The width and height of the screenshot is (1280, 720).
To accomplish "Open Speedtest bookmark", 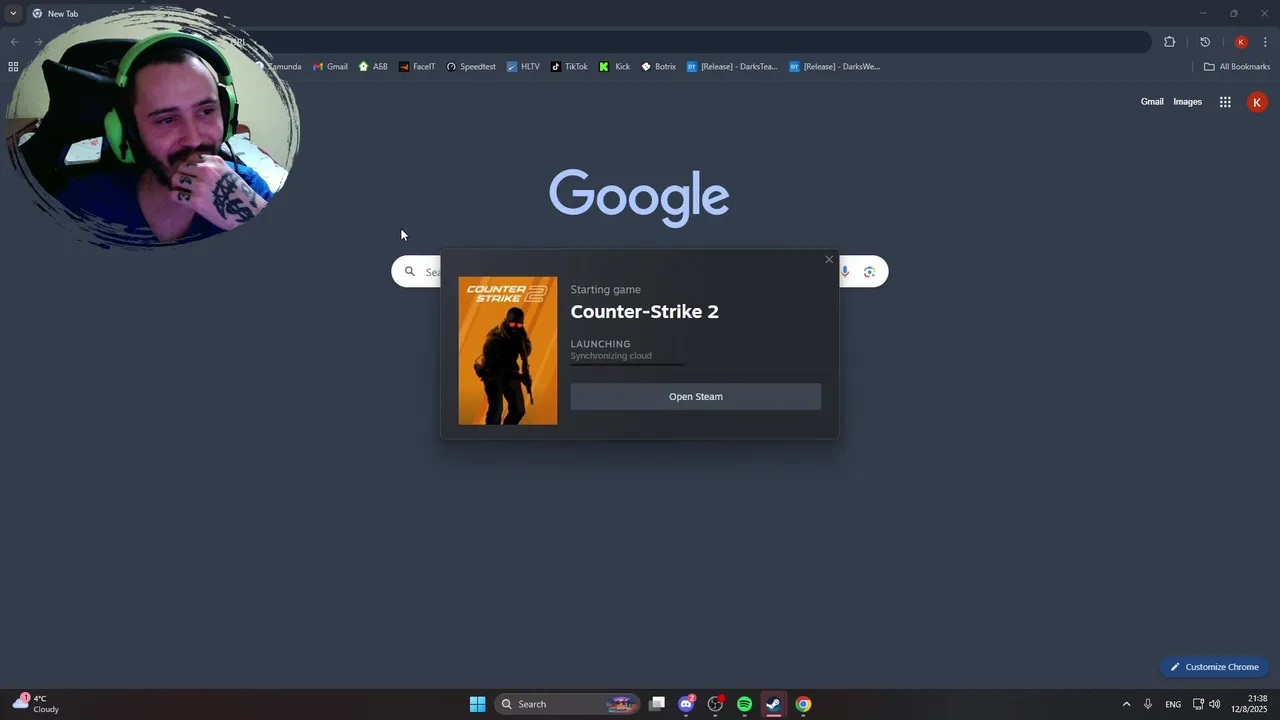I will coord(471,67).
